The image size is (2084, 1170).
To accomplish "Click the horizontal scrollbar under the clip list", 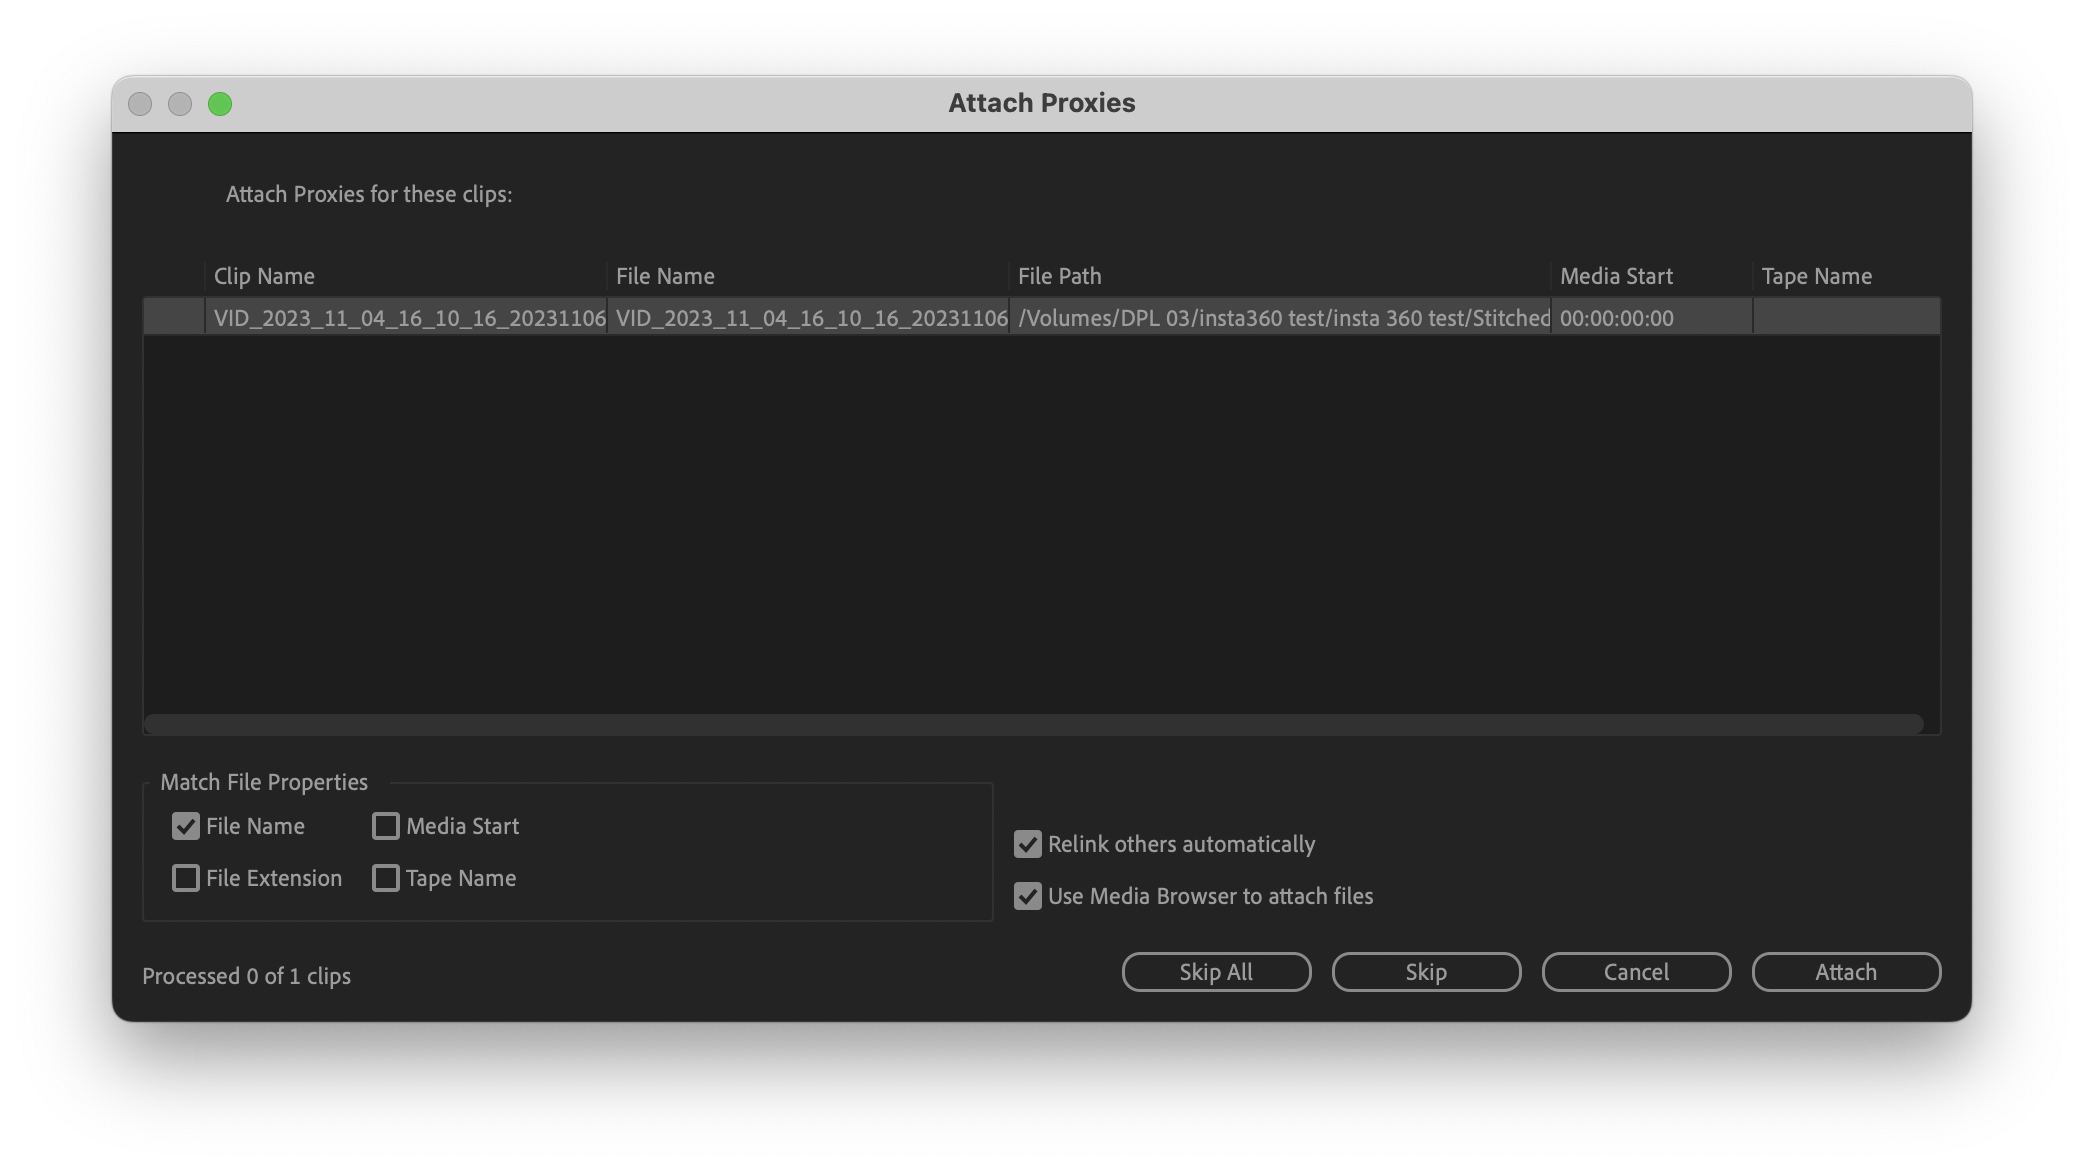I will [1034, 723].
